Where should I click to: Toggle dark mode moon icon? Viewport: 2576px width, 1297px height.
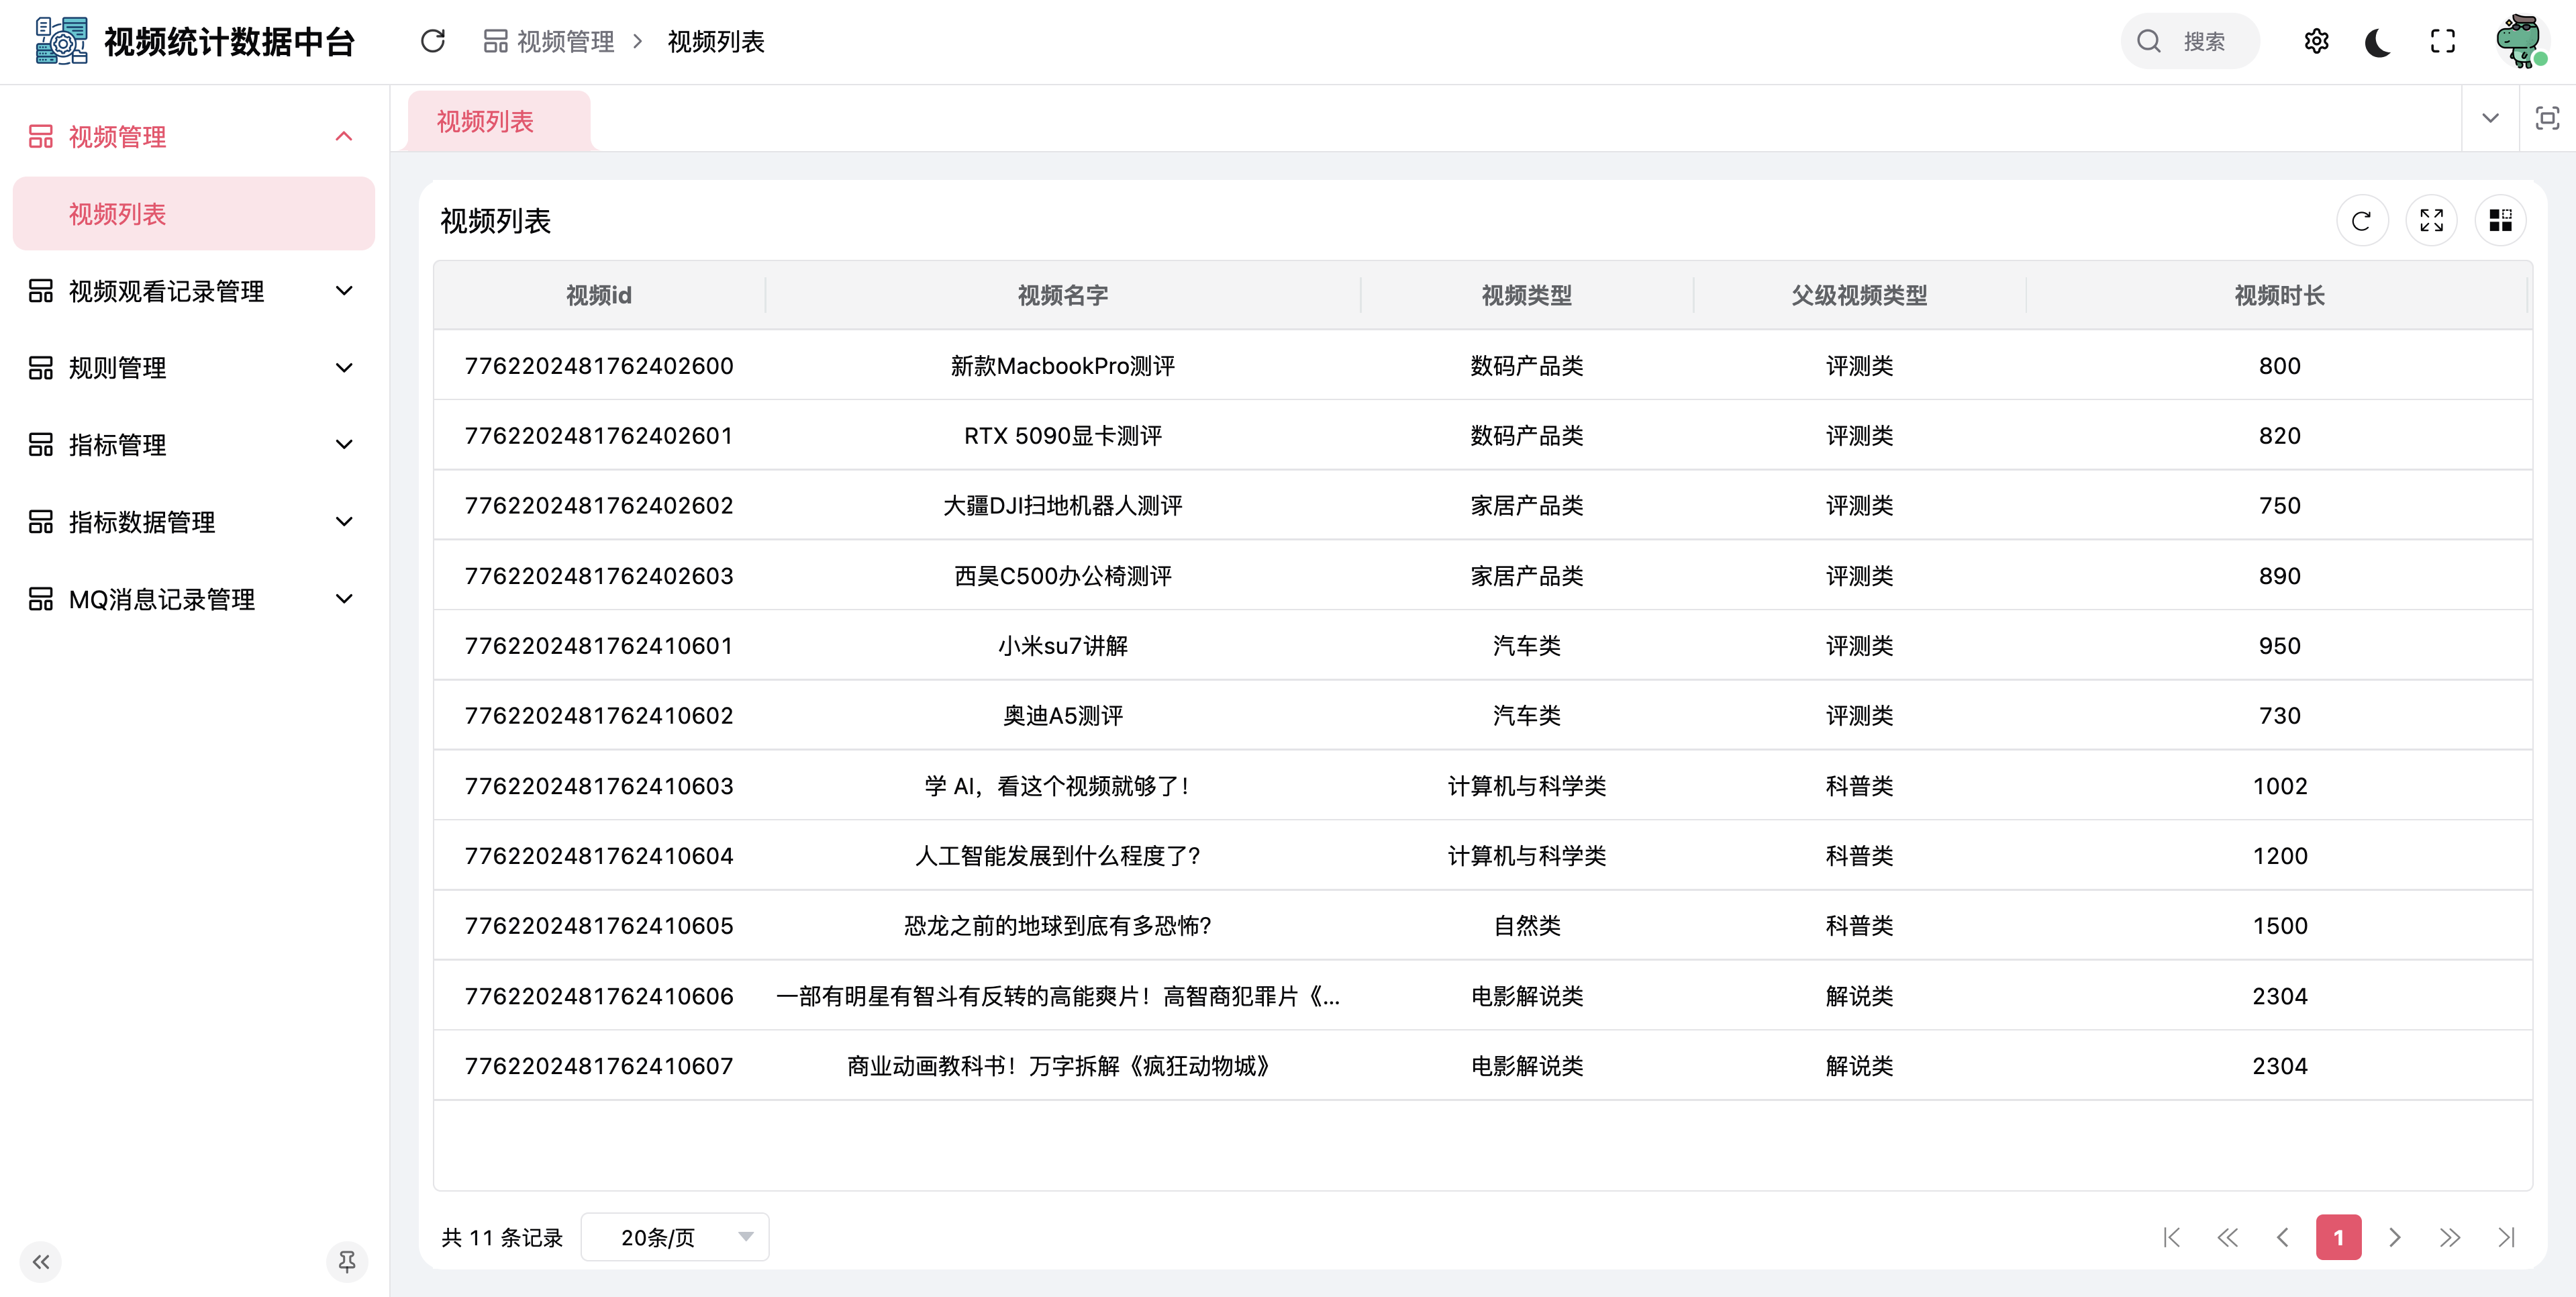pos(2378,42)
